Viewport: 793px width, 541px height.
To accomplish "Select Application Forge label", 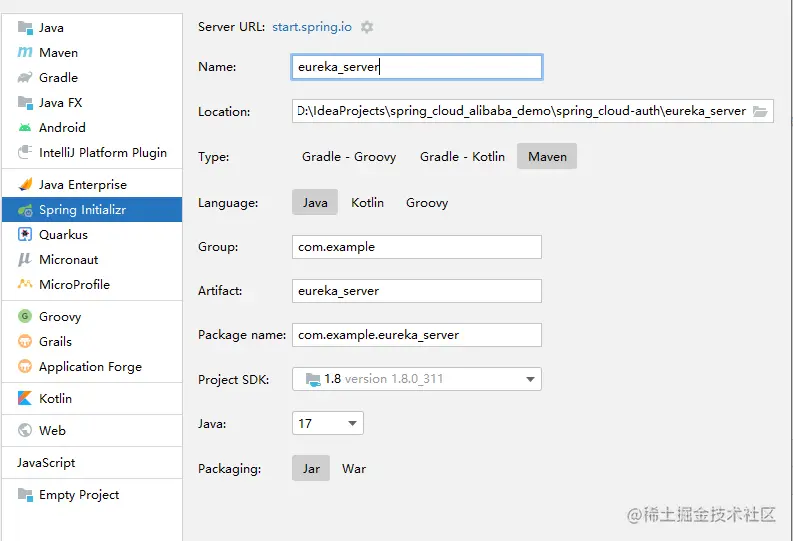I will (x=91, y=367).
